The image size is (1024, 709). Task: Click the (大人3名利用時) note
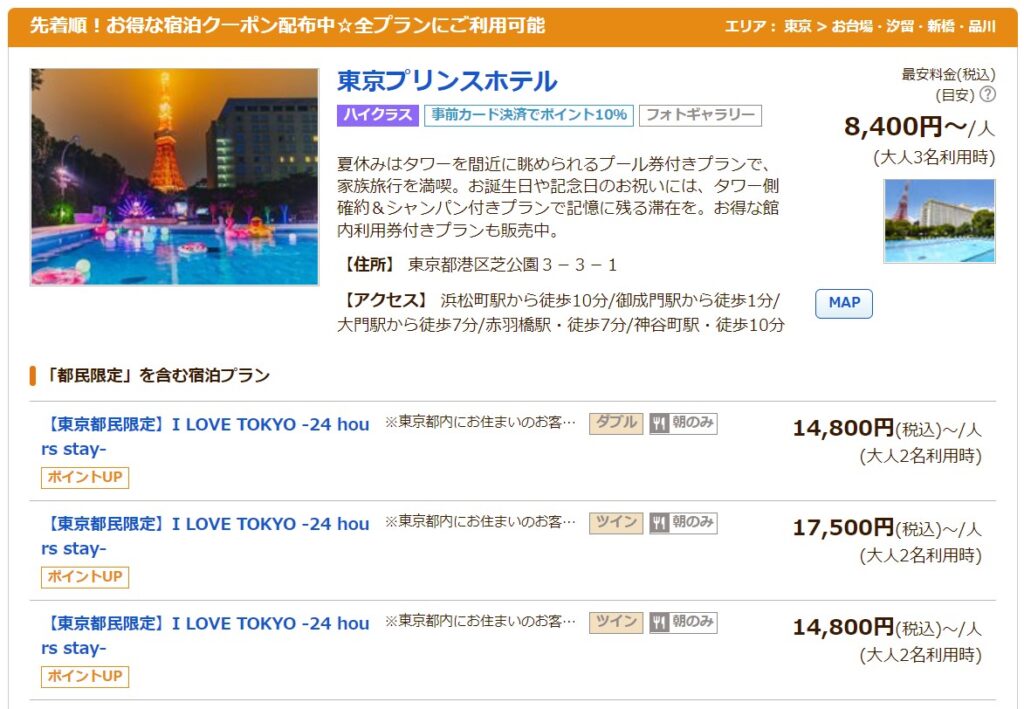[934, 158]
